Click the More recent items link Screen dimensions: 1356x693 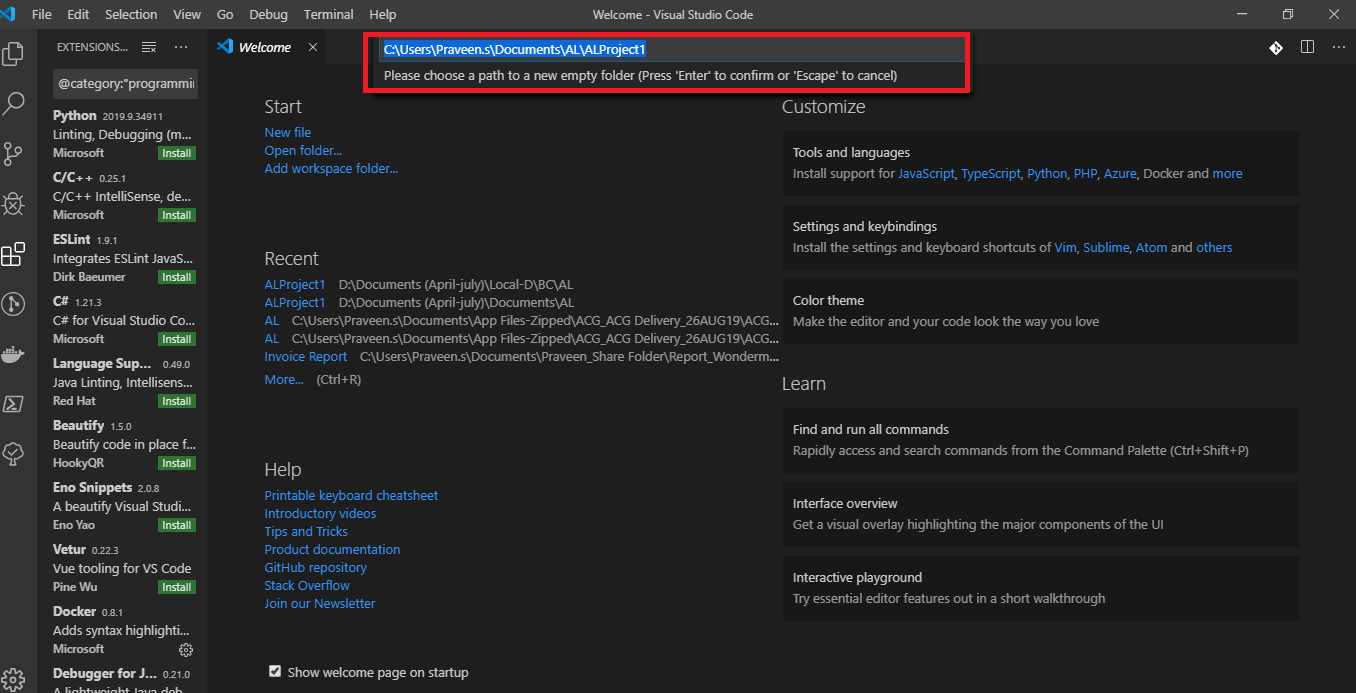284,379
